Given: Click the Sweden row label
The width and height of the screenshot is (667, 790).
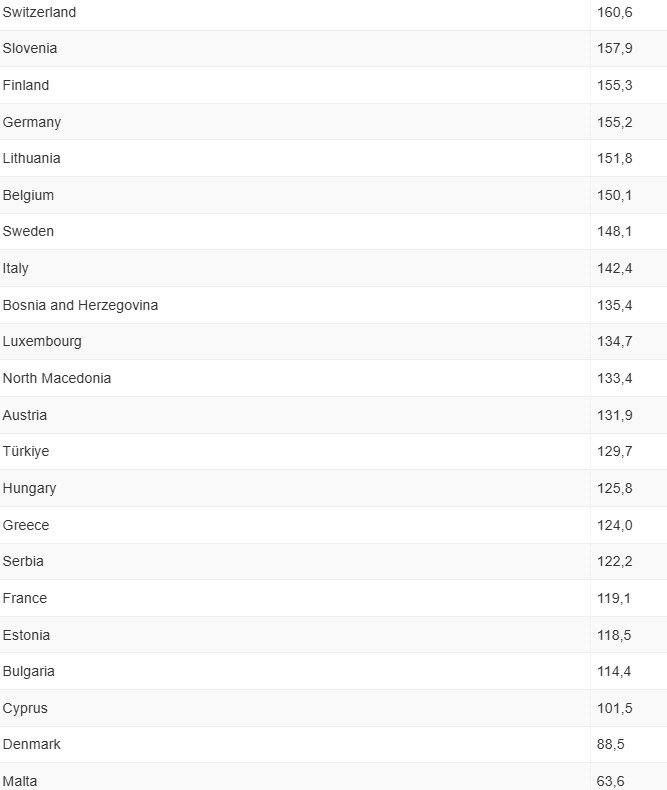Looking at the screenshot, I should pos(28,231).
